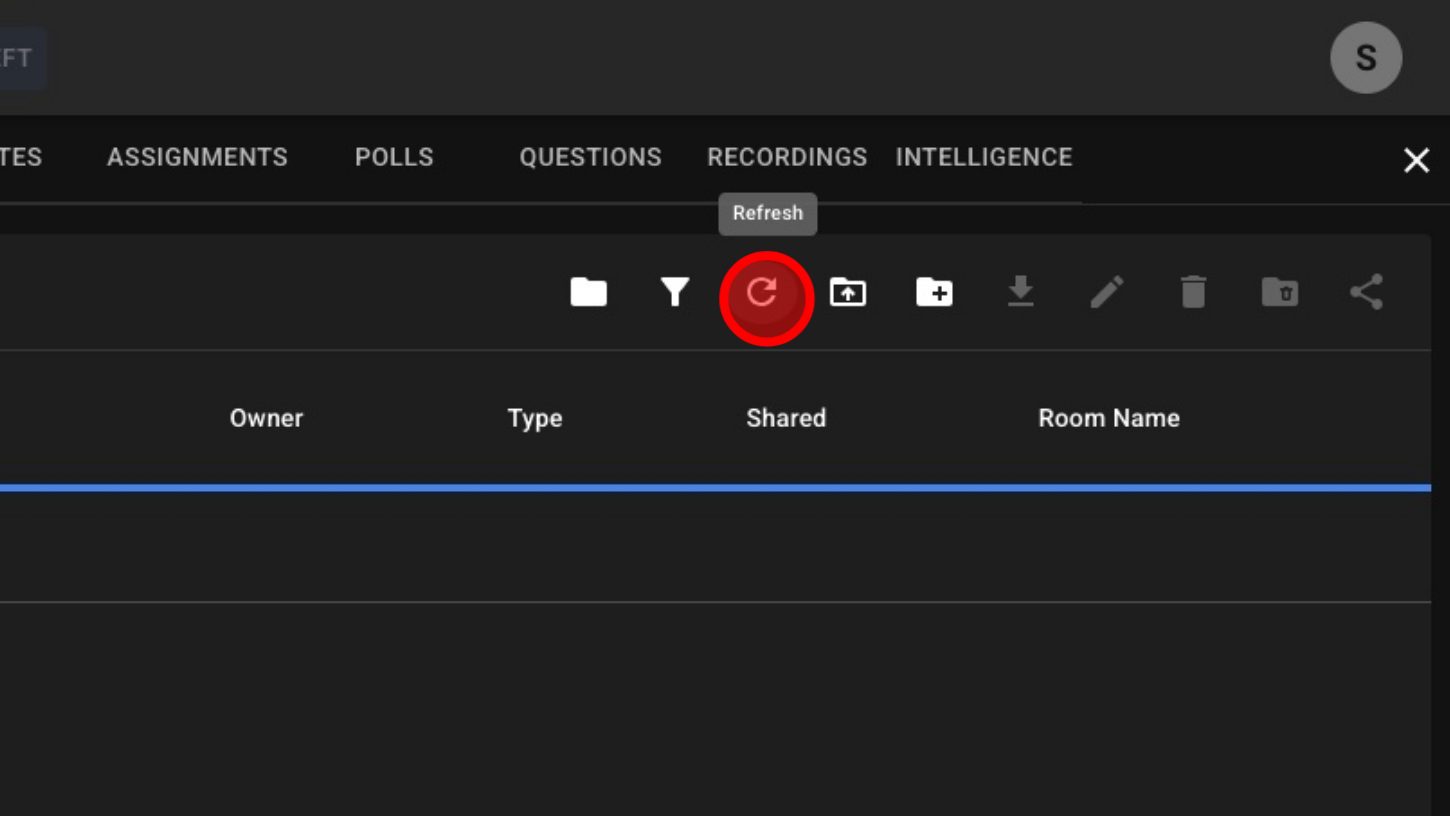Click the pencil edit icon
Viewport: 1450px width, 816px height.
(x=1106, y=293)
